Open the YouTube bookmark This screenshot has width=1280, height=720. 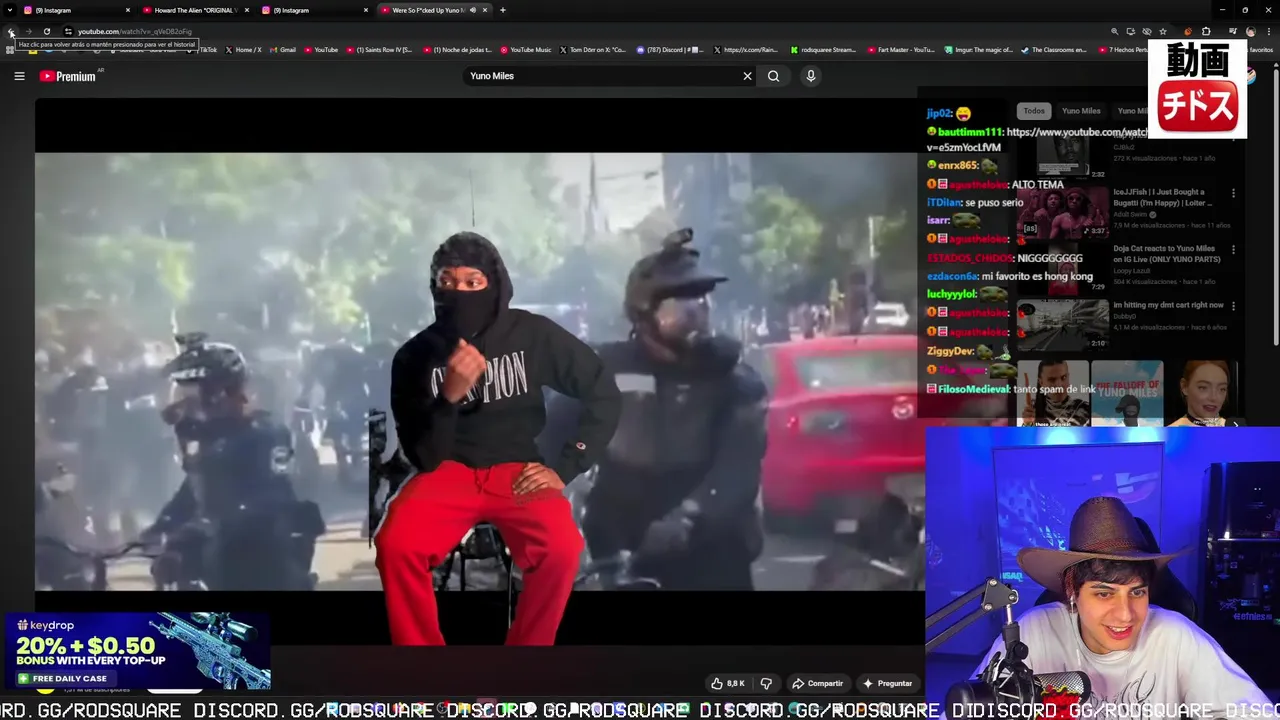321,50
